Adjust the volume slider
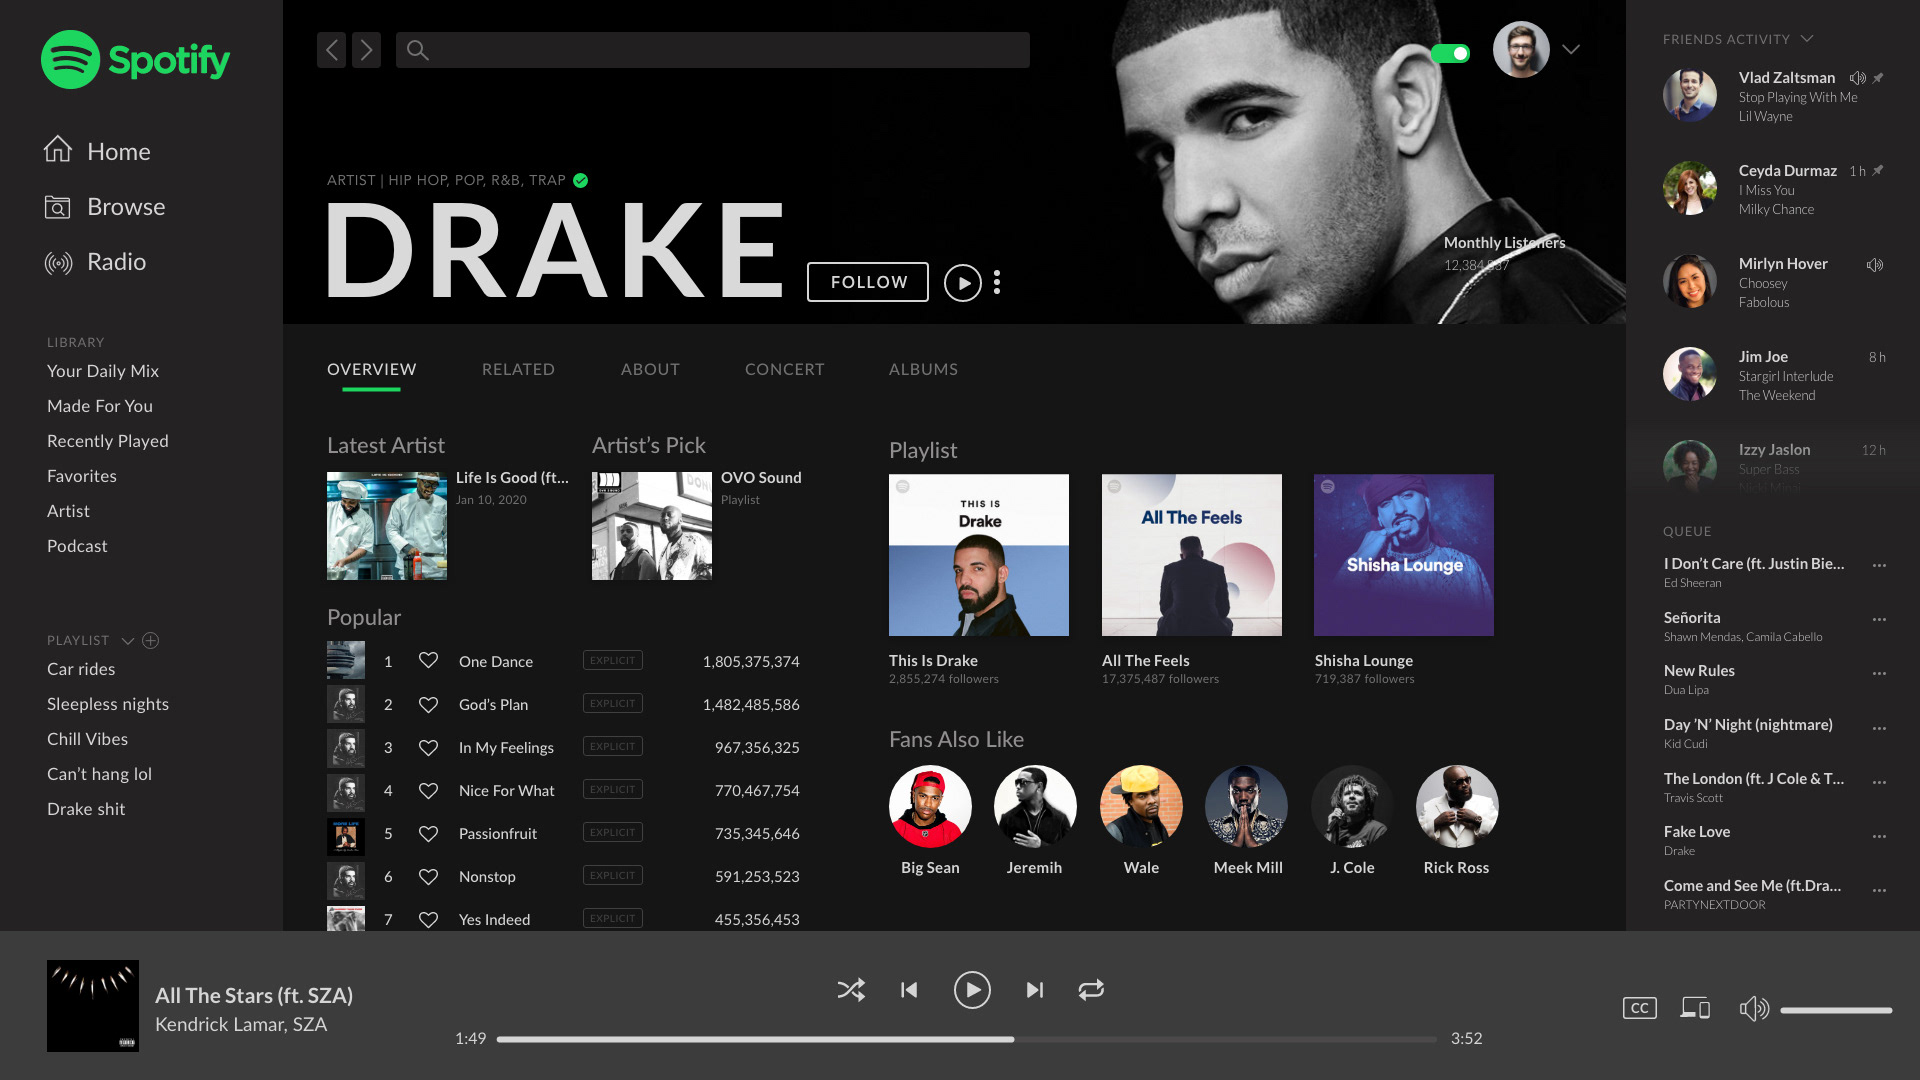The height and width of the screenshot is (1080, 1920). [1836, 1010]
